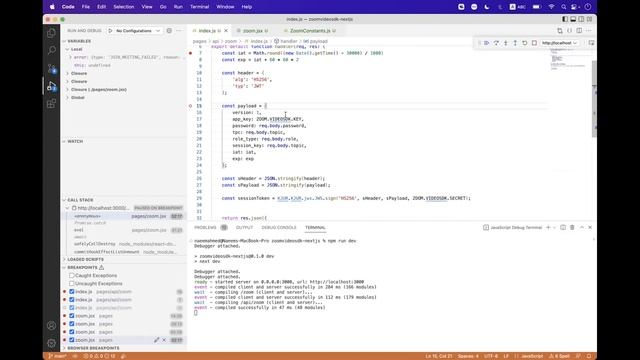Viewport: 640px width, 360px height.
Task: Toggle the highlighted last zoom.jsx breakpoint checkbox
Action: click(x=72, y=340)
